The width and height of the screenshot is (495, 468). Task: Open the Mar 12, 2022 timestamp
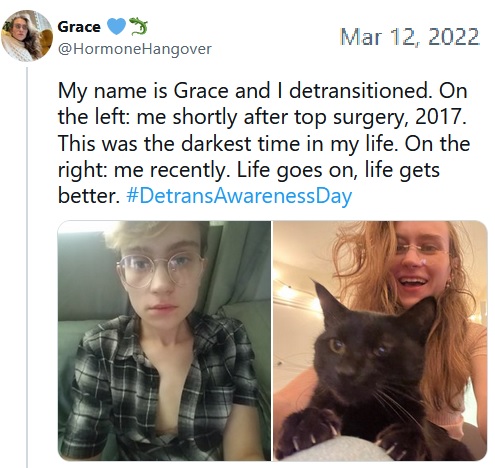(x=410, y=37)
